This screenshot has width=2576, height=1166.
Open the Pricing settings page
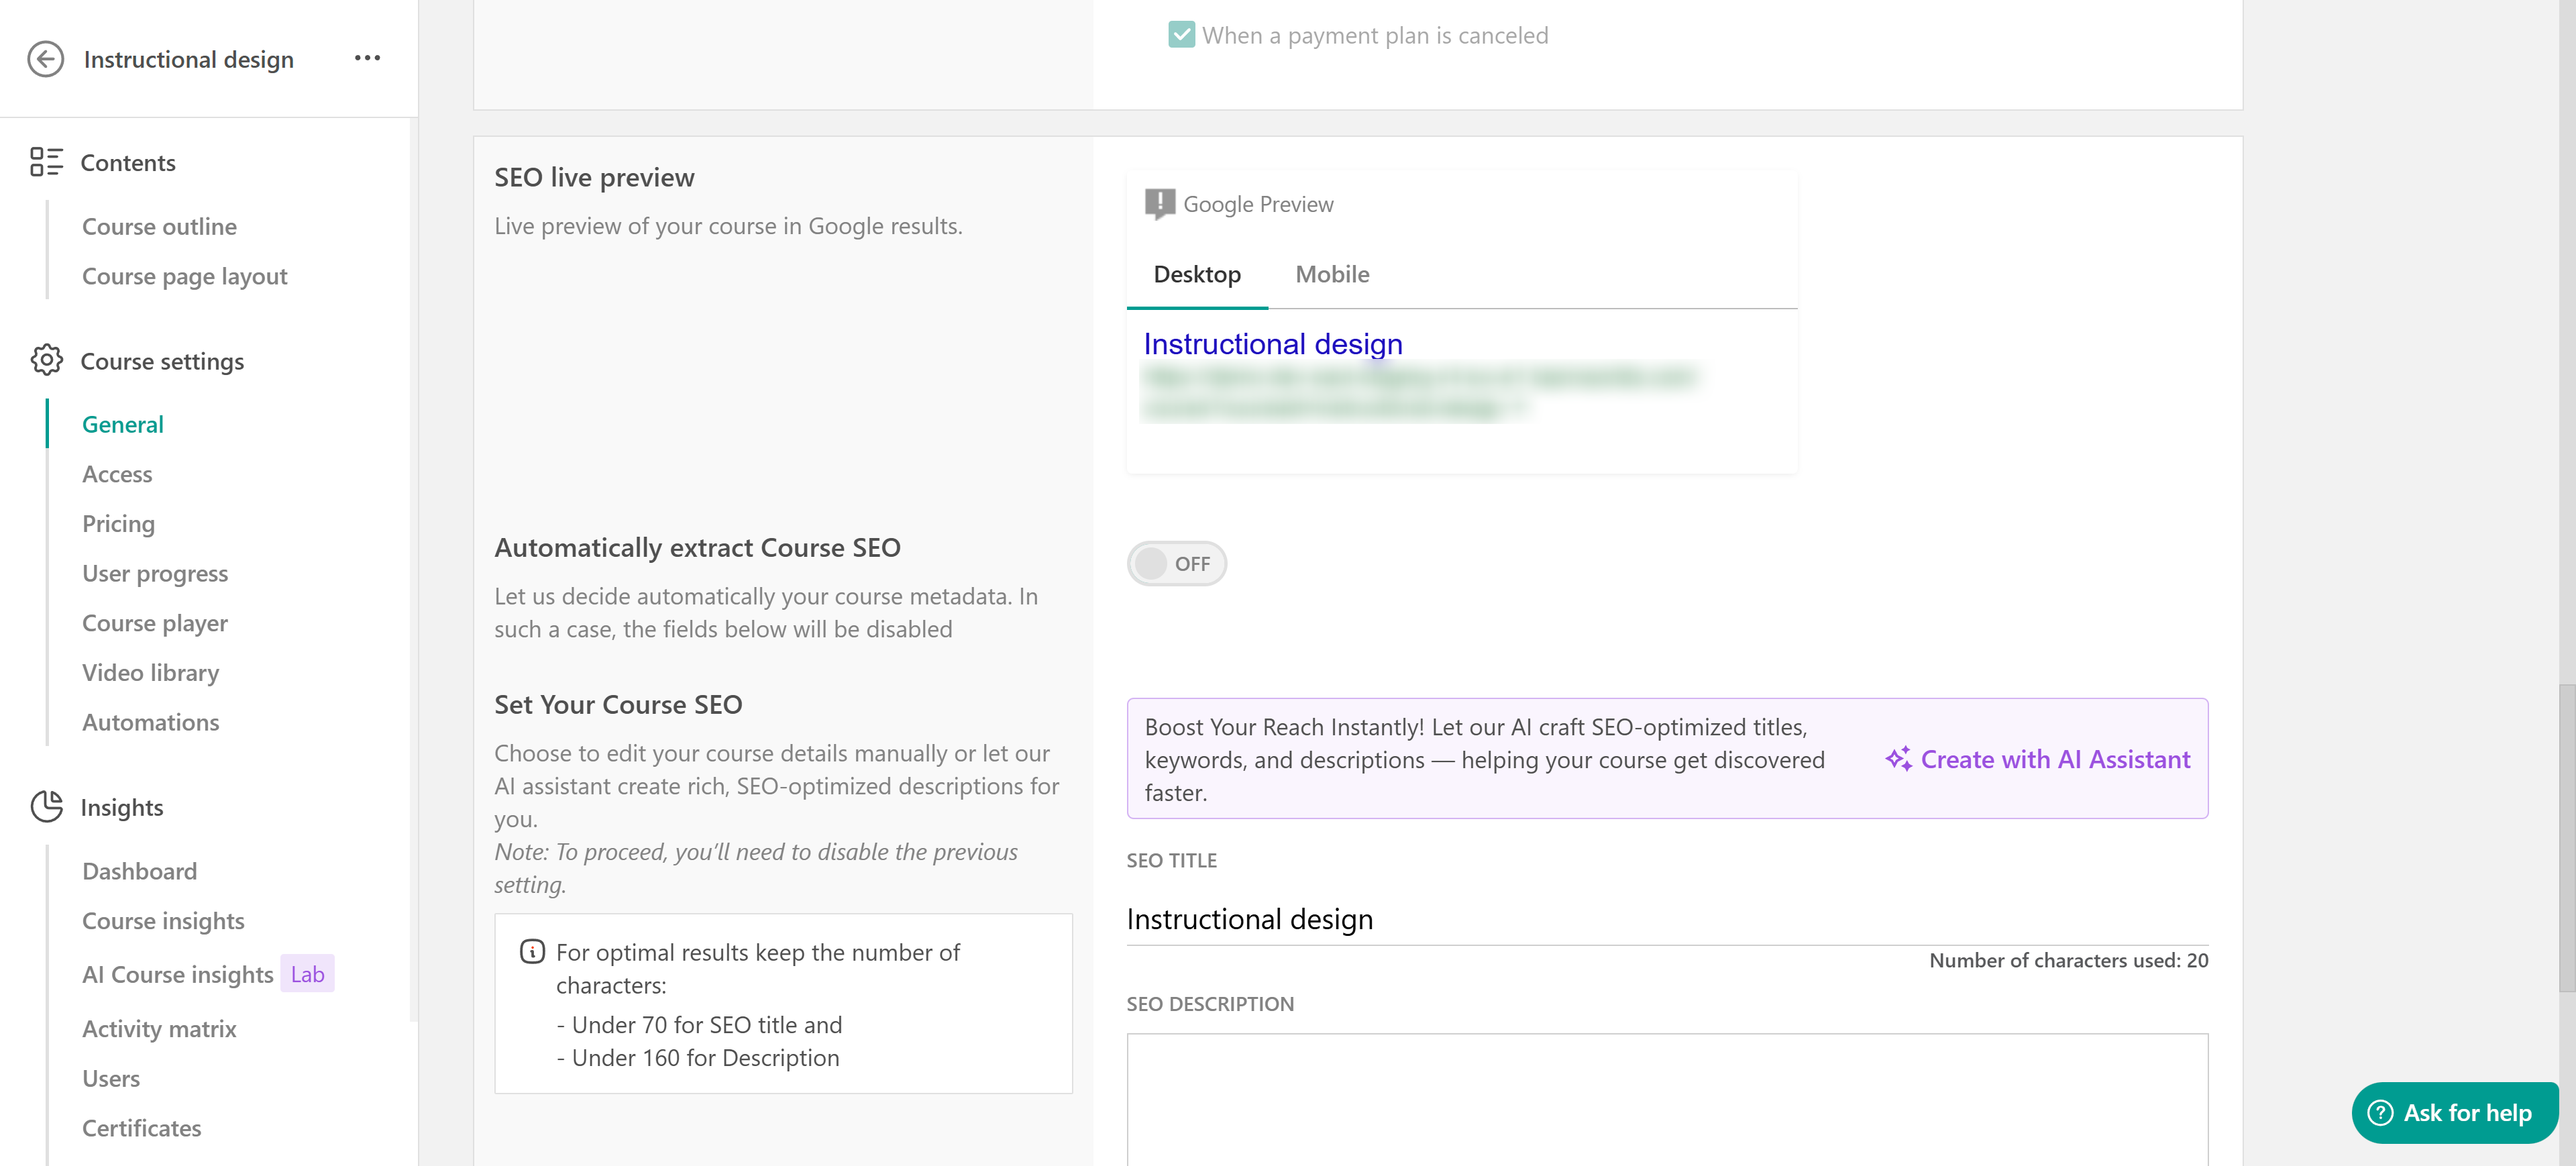[118, 523]
